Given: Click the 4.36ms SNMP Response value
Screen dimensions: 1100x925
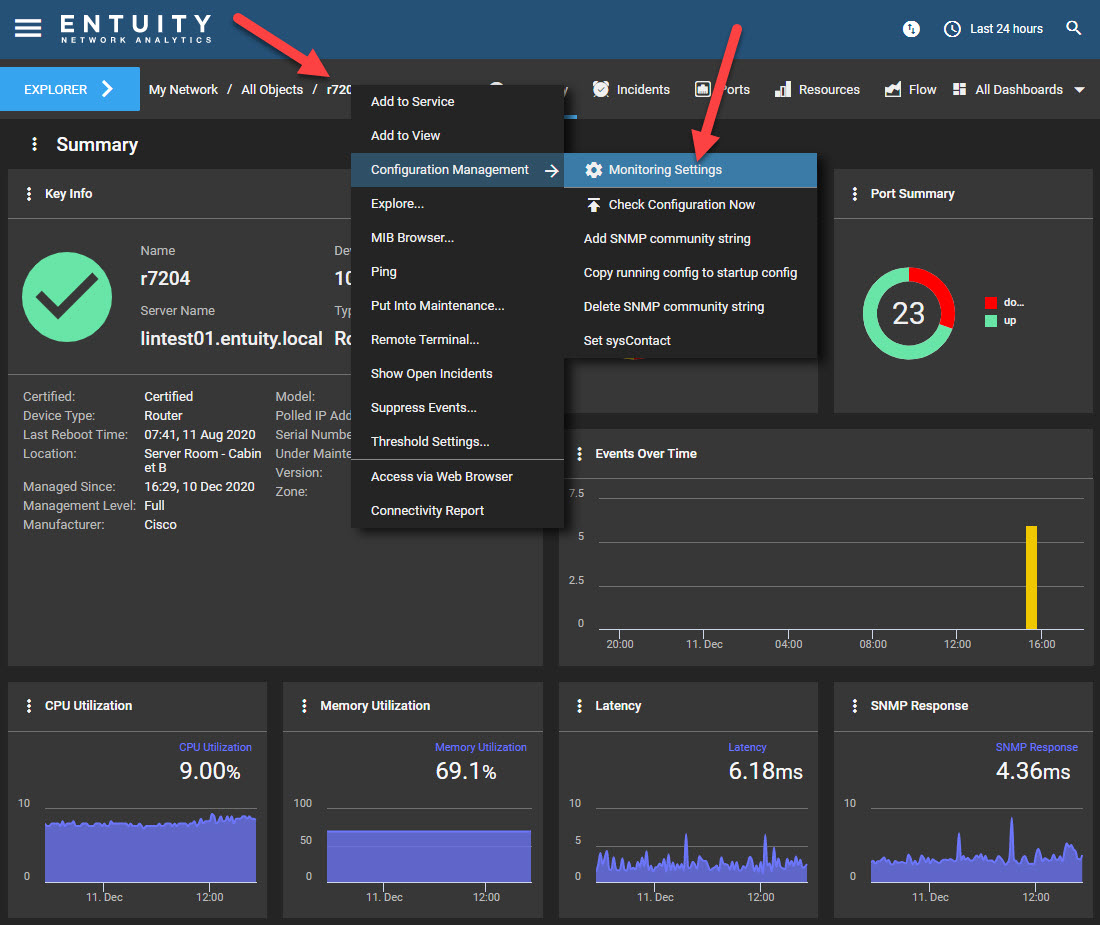Looking at the screenshot, I should click(1033, 771).
